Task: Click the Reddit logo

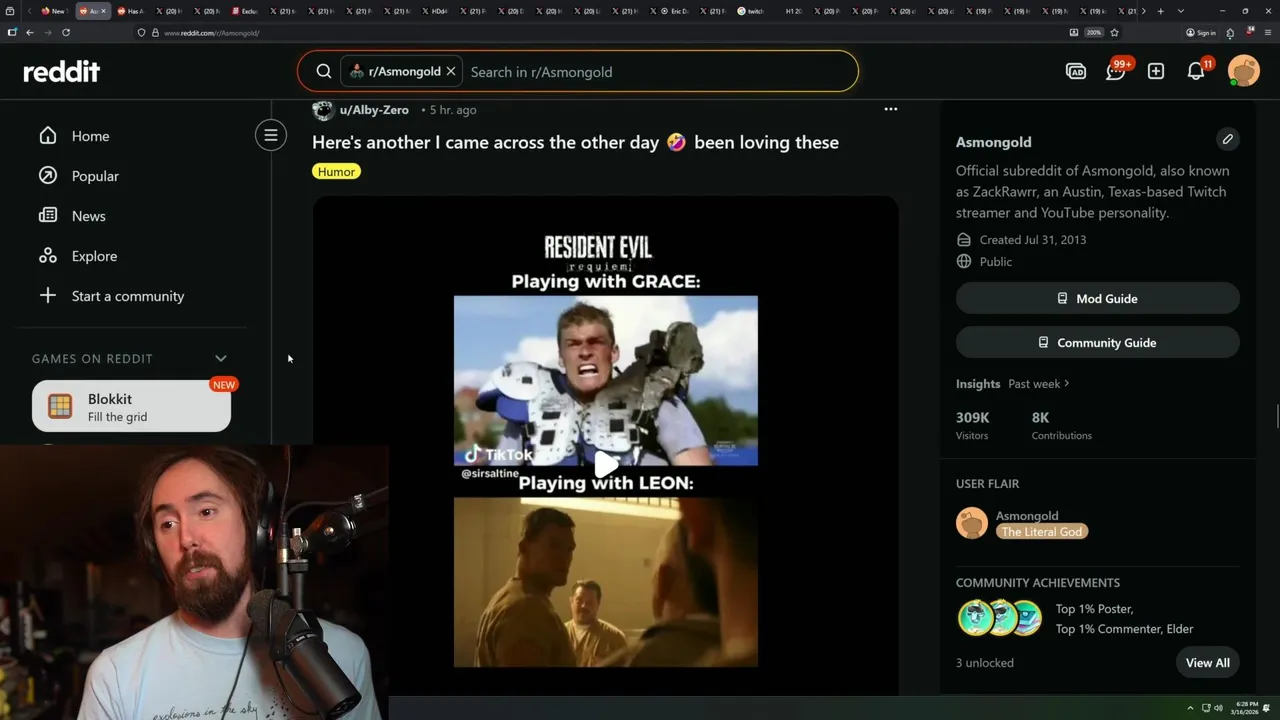Action: pos(62,71)
